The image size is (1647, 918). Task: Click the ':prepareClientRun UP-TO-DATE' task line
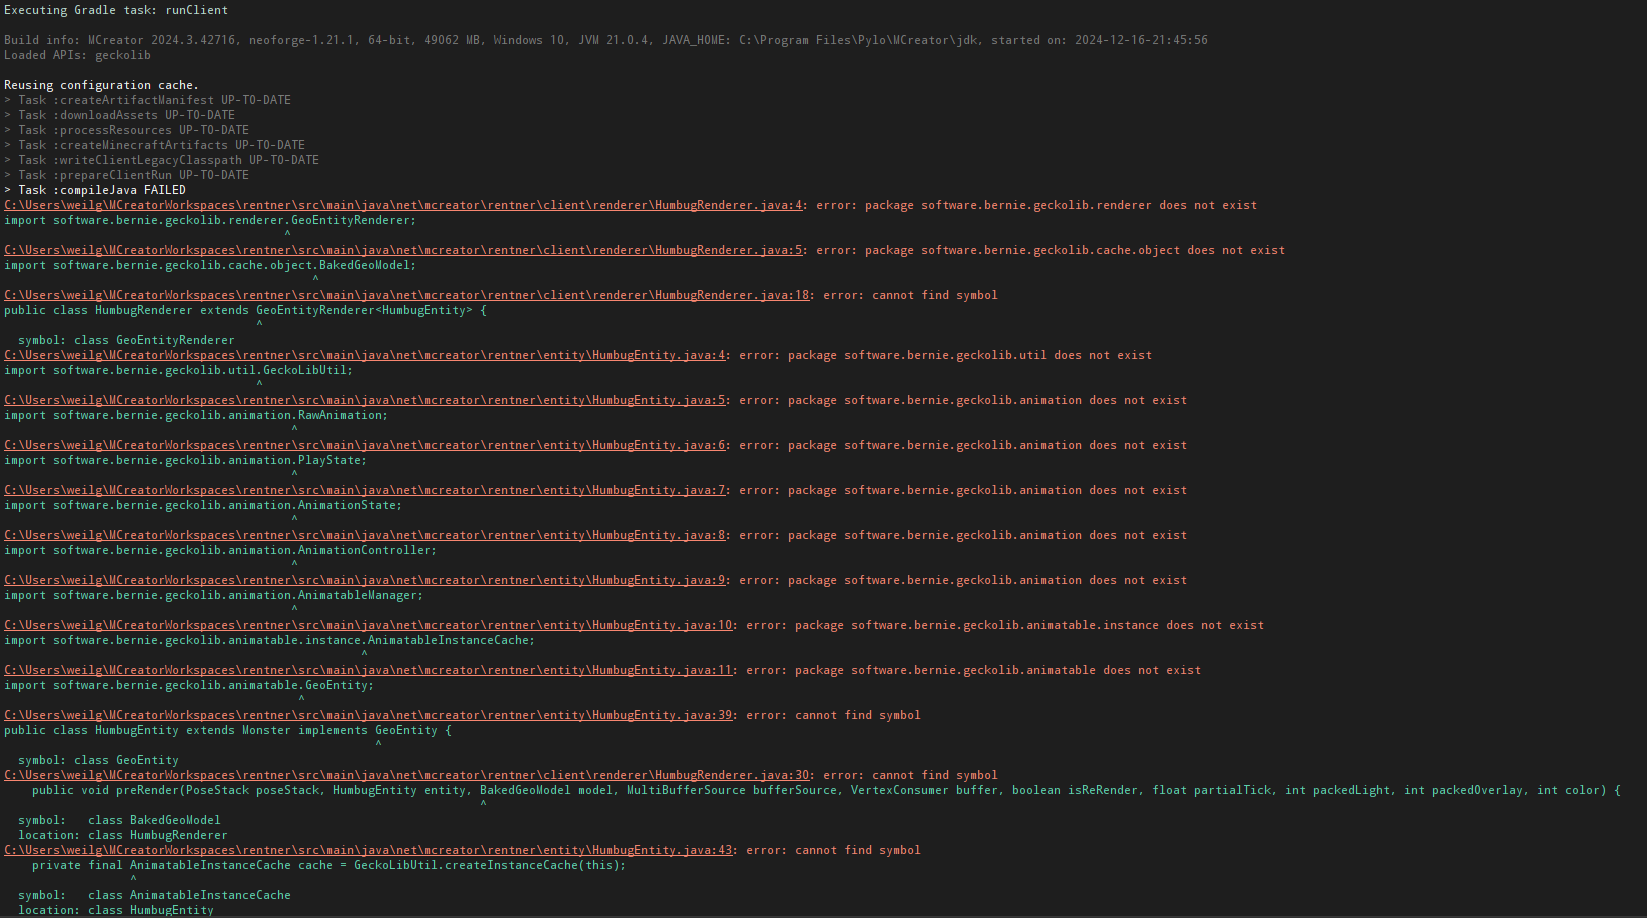pyautogui.click(x=126, y=175)
